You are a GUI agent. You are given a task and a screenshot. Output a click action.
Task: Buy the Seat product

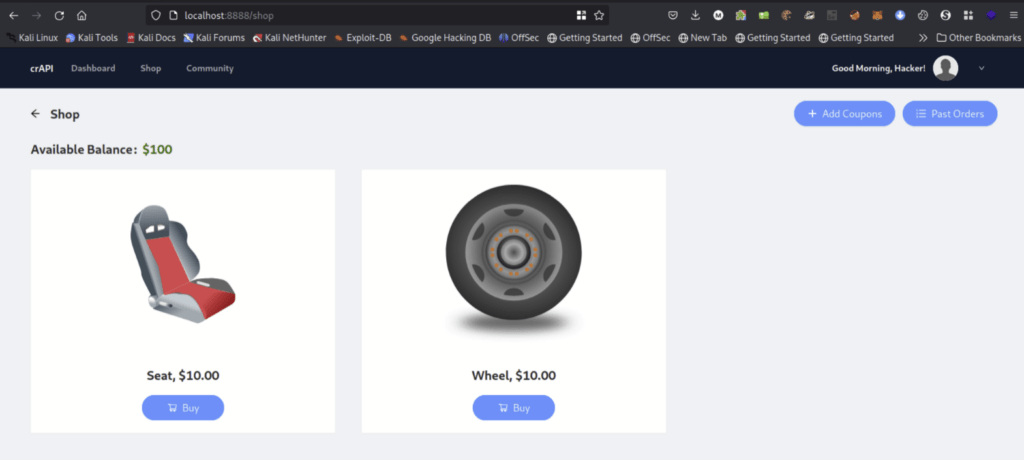pos(183,408)
